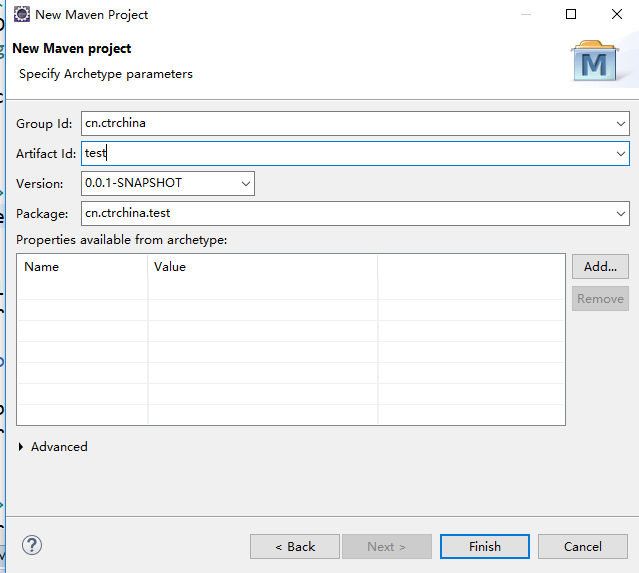Click the Finish button

[x=485, y=547]
